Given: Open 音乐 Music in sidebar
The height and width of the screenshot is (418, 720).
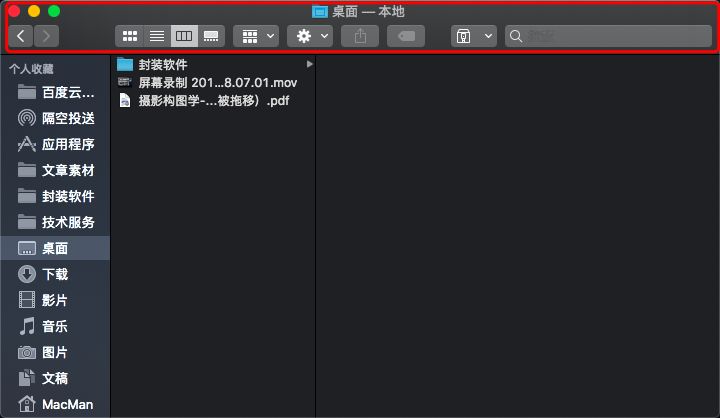Looking at the screenshot, I should coord(56,326).
